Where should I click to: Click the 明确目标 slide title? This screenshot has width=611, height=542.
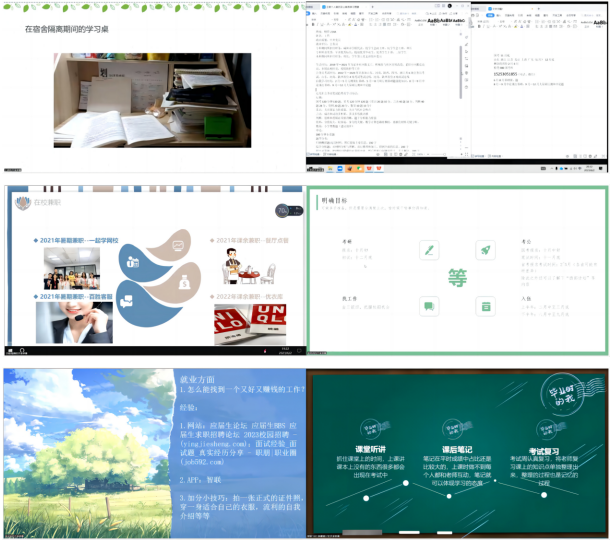pos(334,200)
